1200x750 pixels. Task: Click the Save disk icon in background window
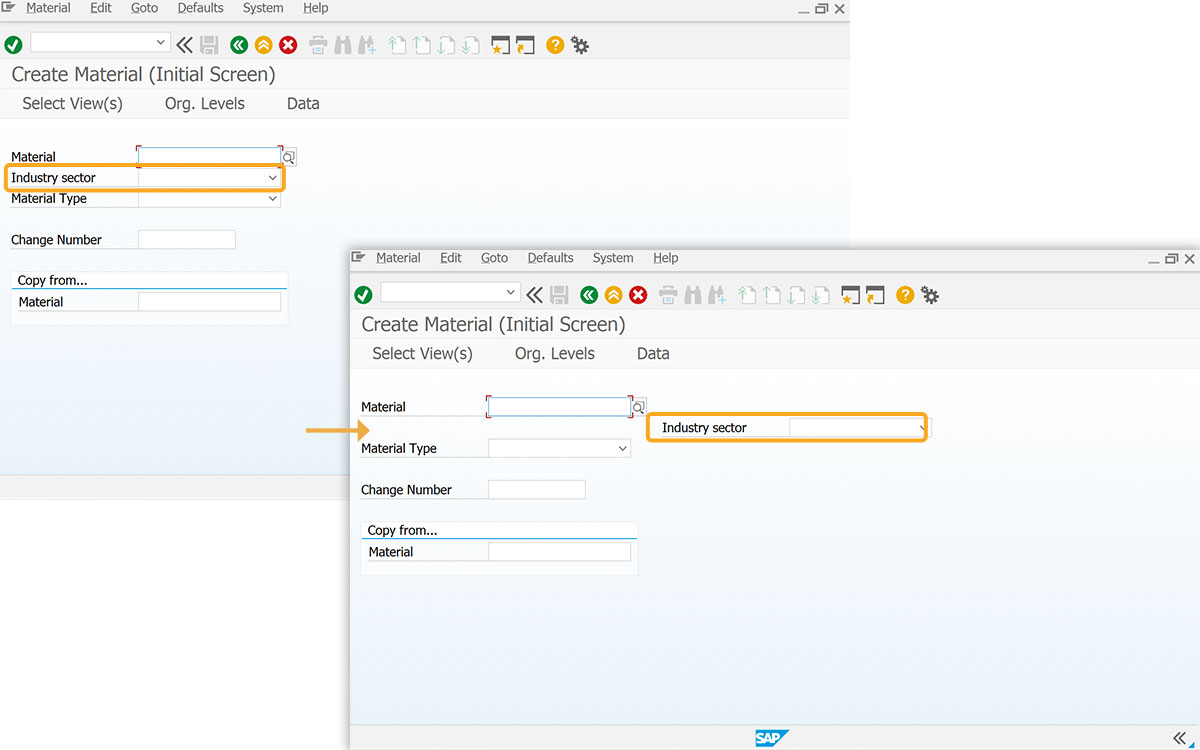pyautogui.click(x=210, y=45)
